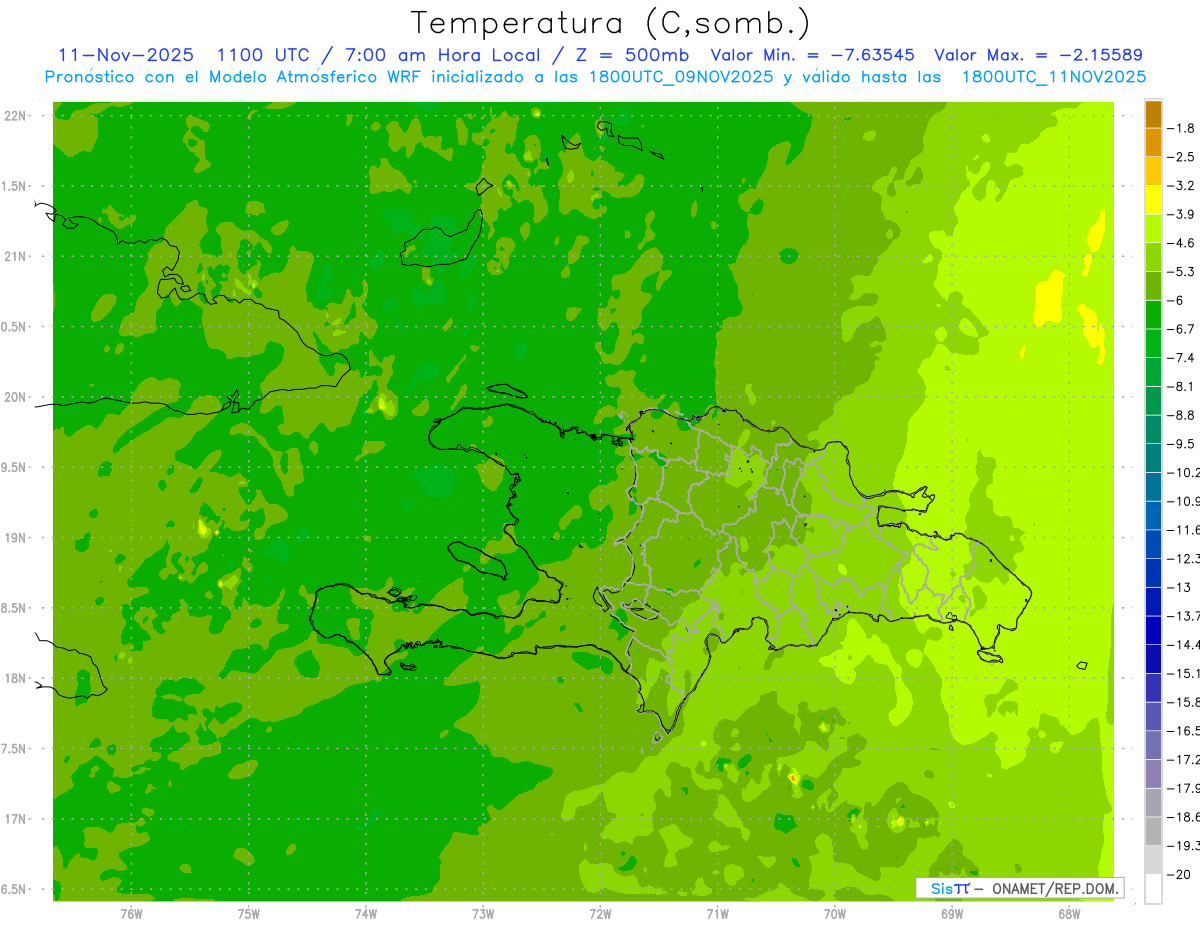Click the '-3.2' legend label

tap(1183, 186)
